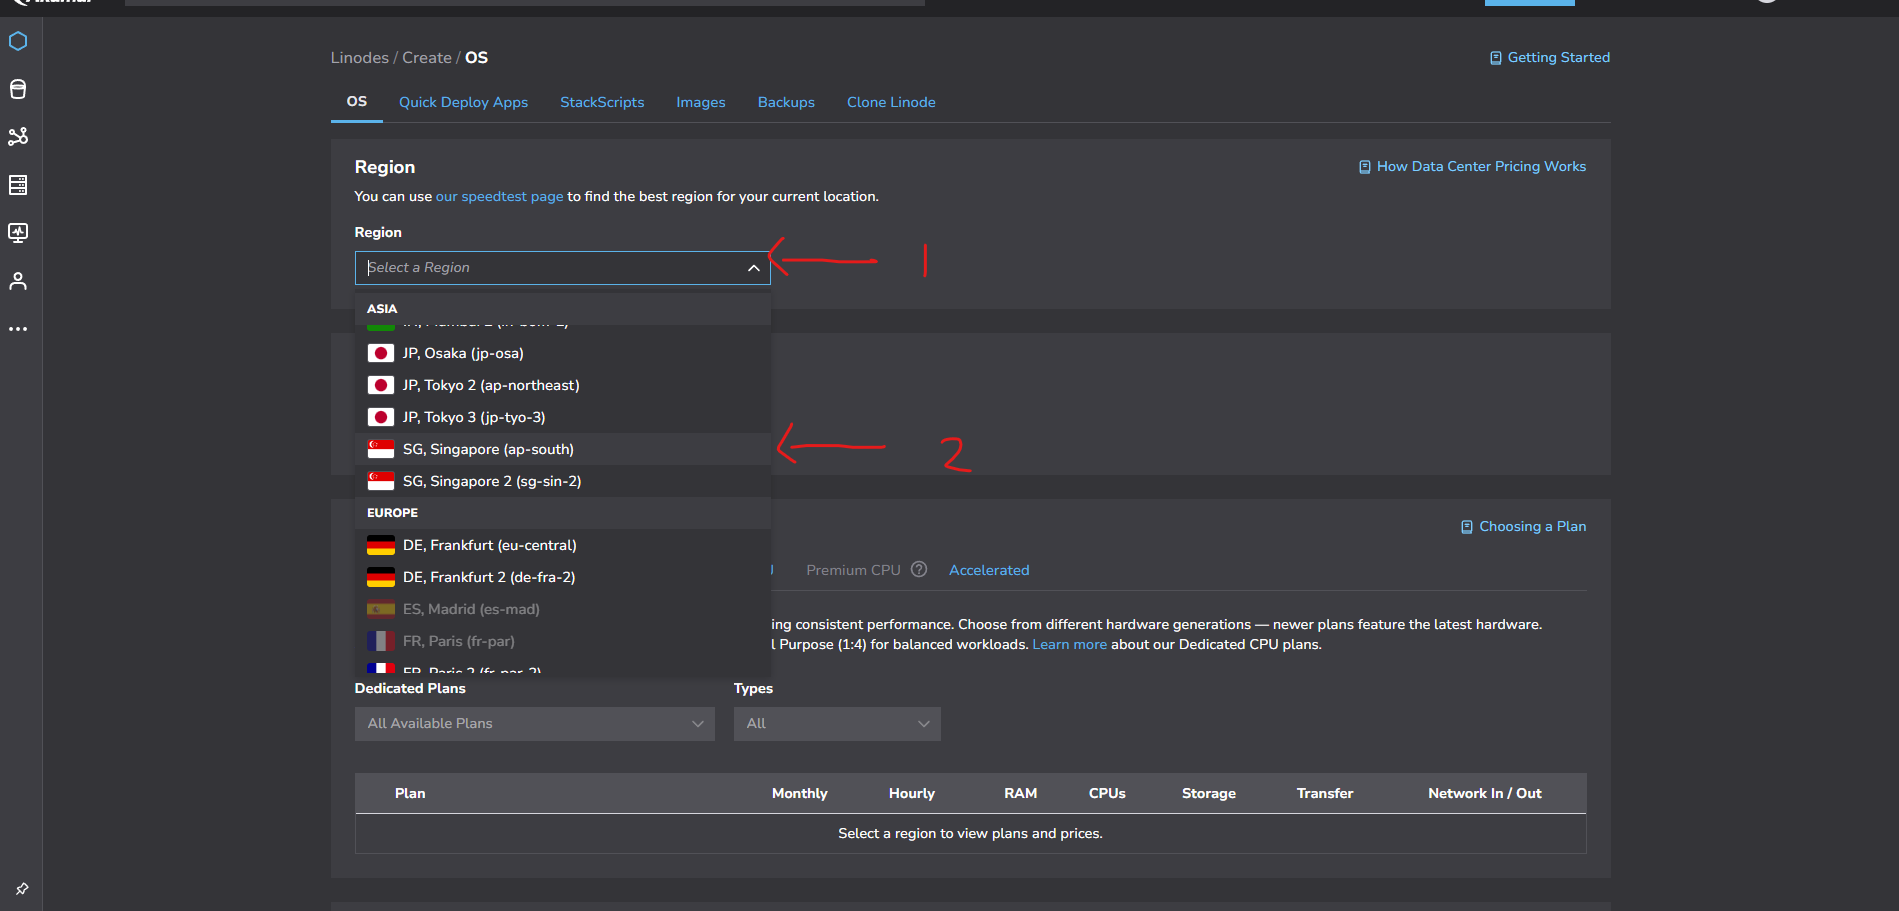The height and width of the screenshot is (911, 1899).
Task: Open the Linodes compute icon in sidebar
Action: pos(18,41)
